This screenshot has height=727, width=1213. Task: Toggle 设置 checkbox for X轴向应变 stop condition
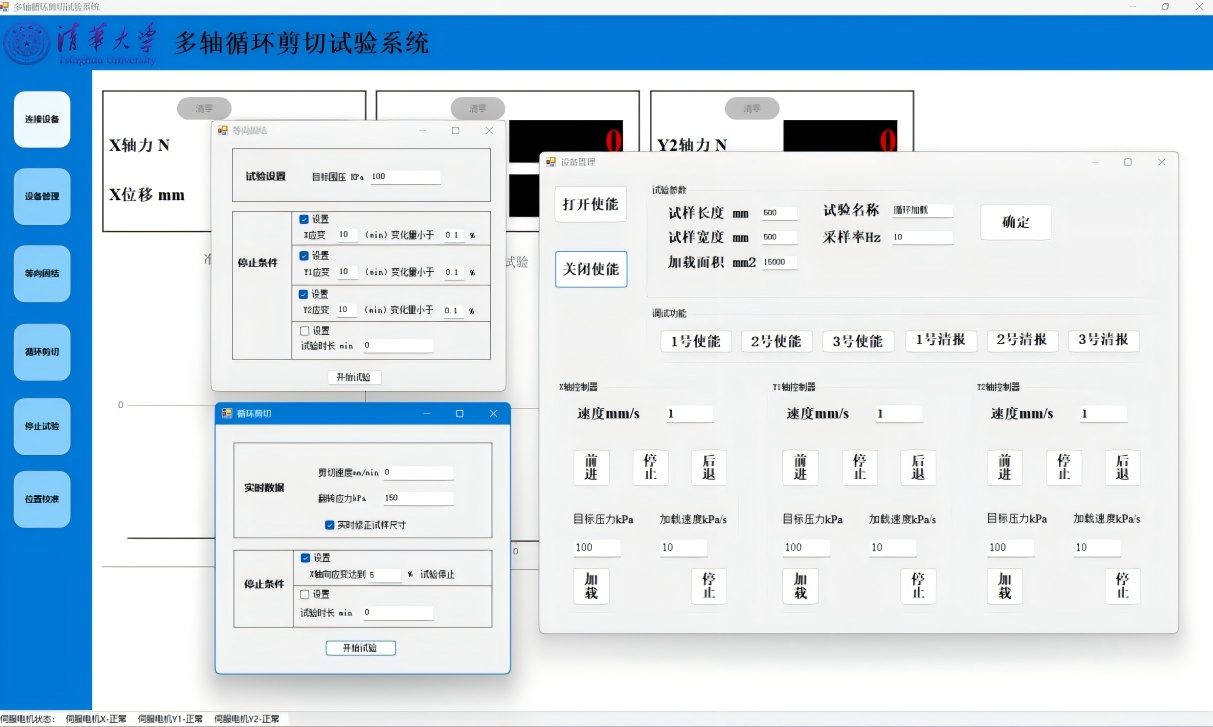[x=306, y=558]
